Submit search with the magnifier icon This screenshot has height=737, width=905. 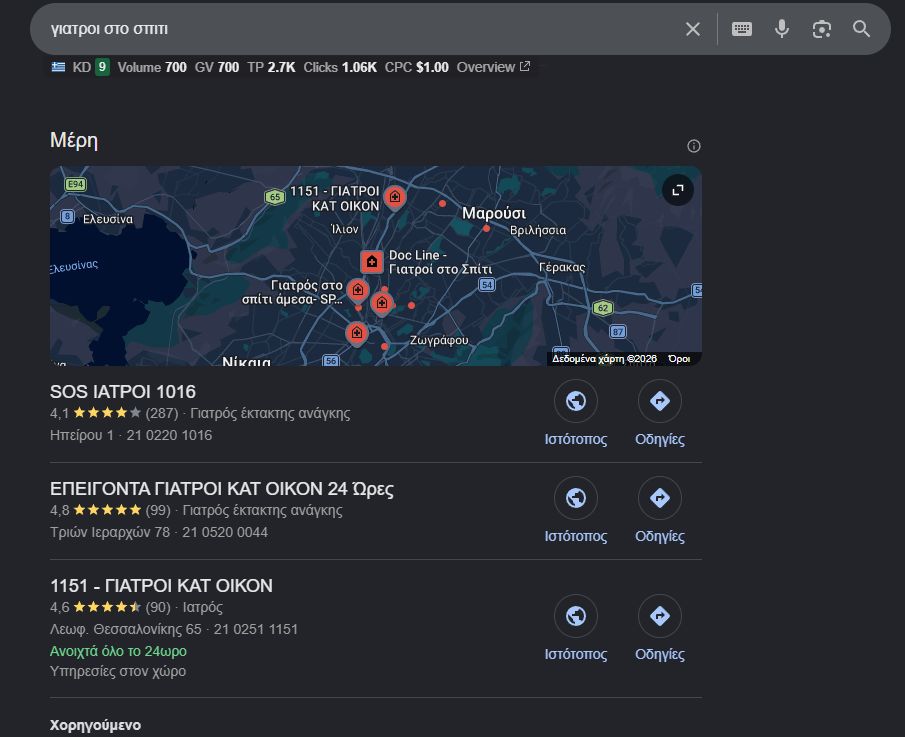(x=861, y=29)
